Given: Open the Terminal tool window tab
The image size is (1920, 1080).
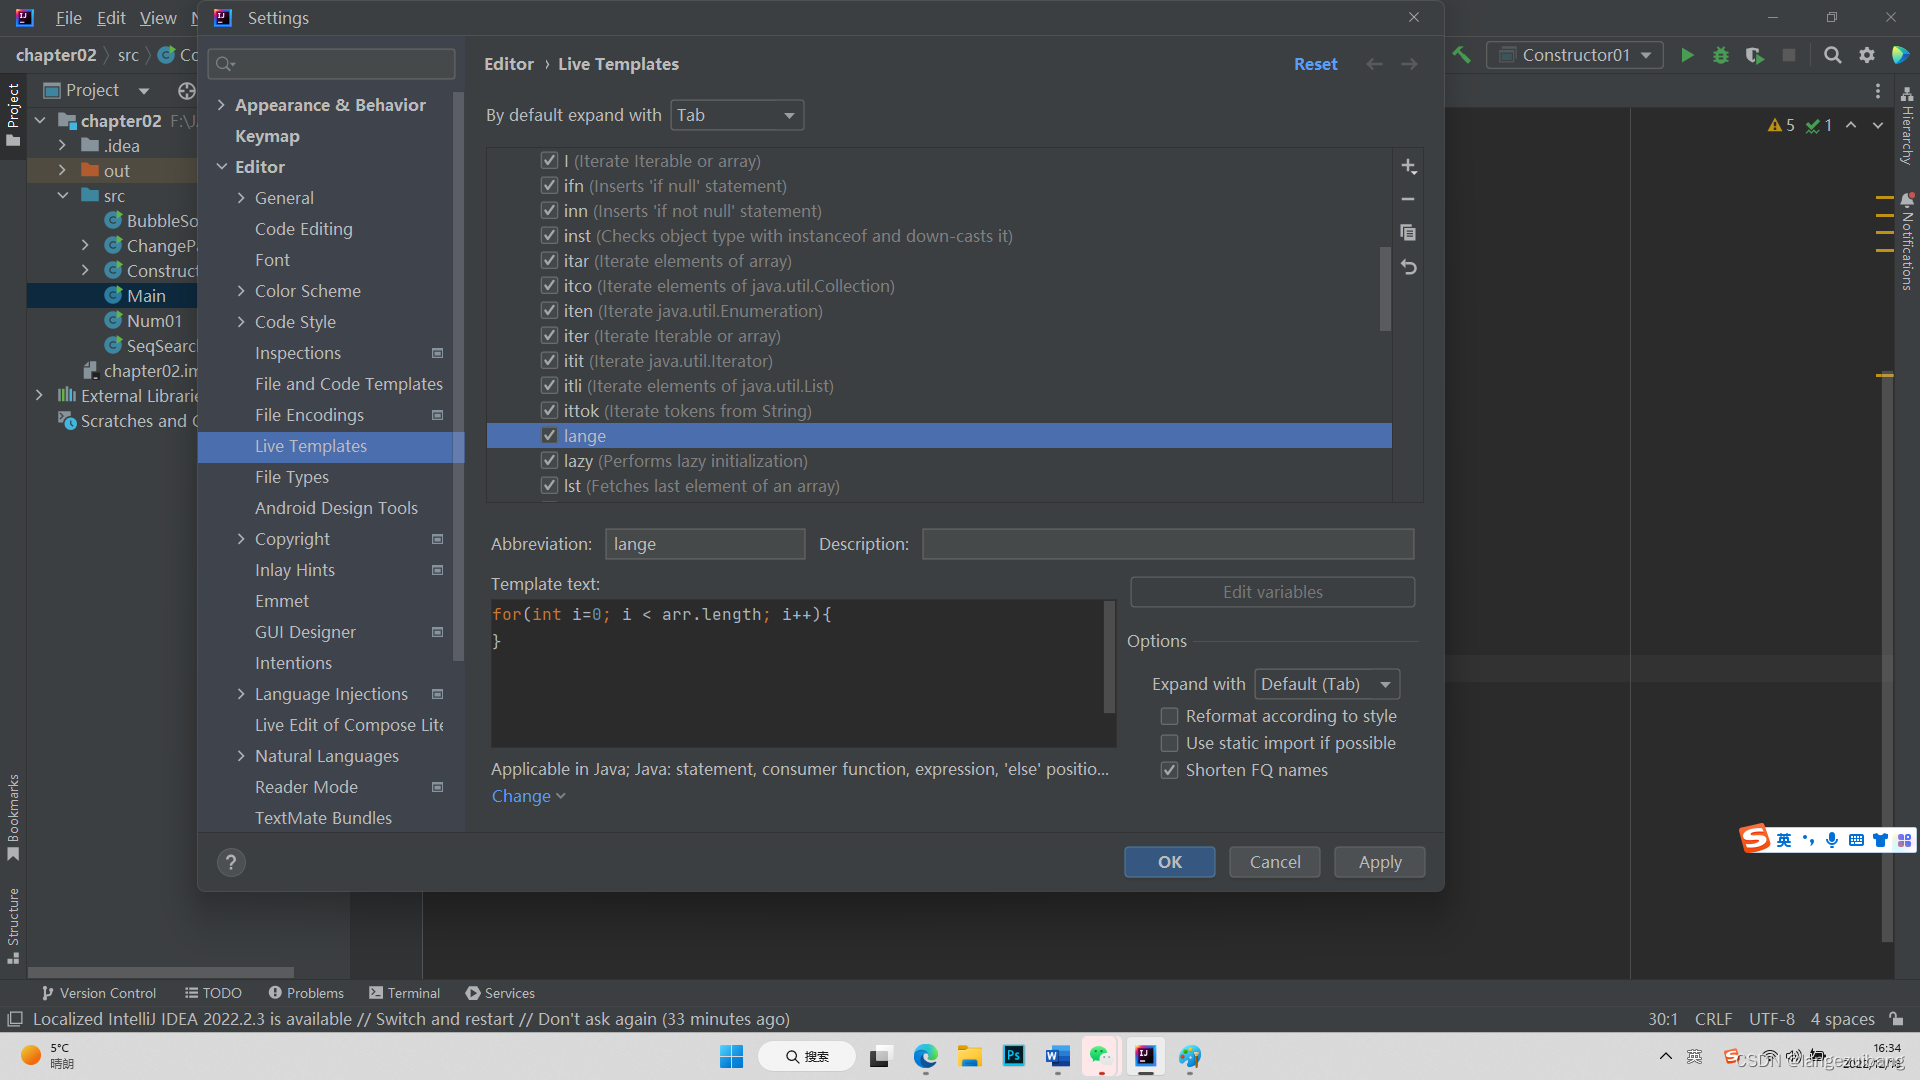Looking at the screenshot, I should [404, 993].
